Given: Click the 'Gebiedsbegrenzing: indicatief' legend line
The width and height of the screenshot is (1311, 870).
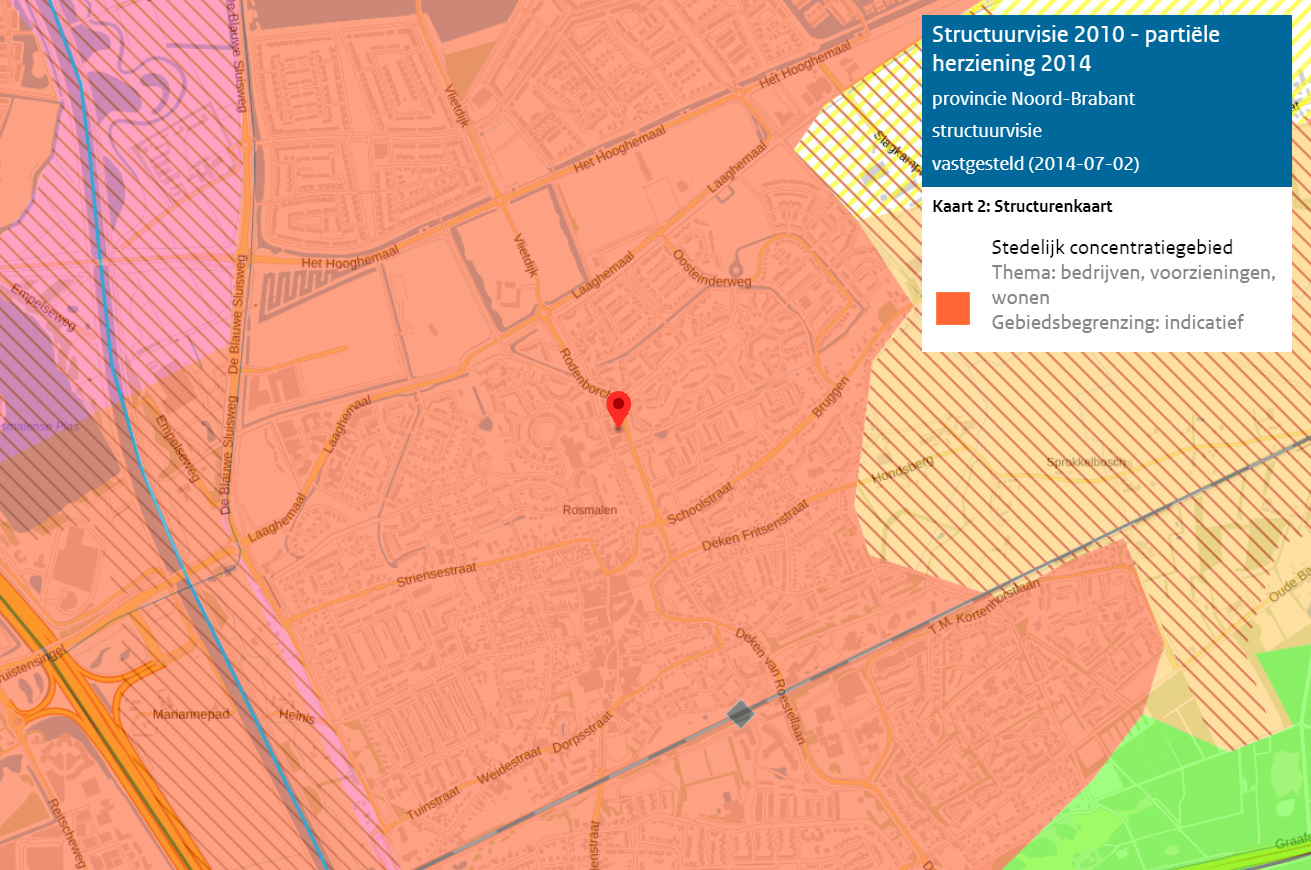Looking at the screenshot, I should [1118, 322].
